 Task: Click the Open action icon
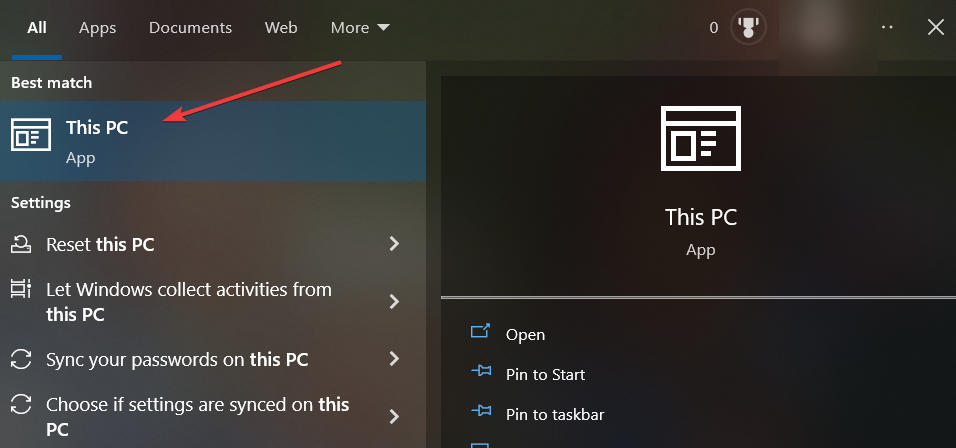(480, 332)
